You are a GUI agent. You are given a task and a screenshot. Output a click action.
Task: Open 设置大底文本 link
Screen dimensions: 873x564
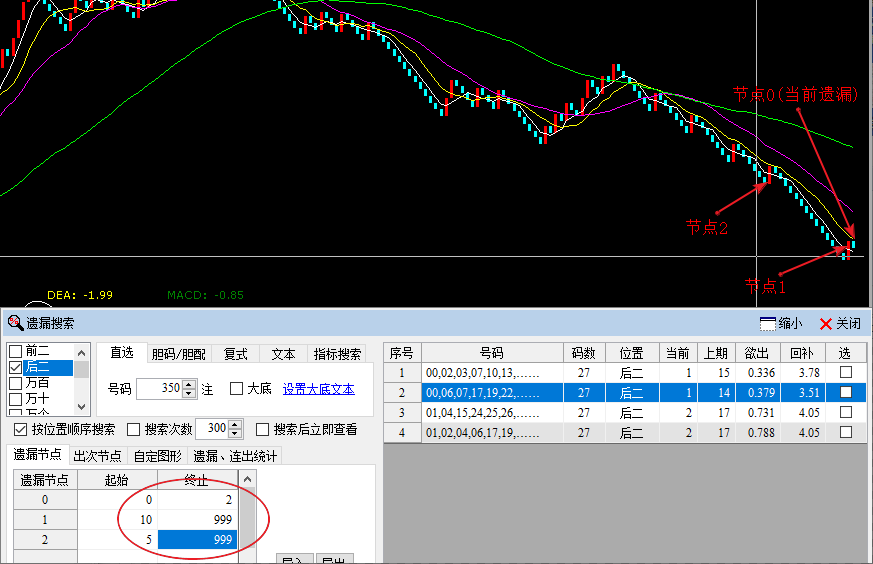point(318,388)
